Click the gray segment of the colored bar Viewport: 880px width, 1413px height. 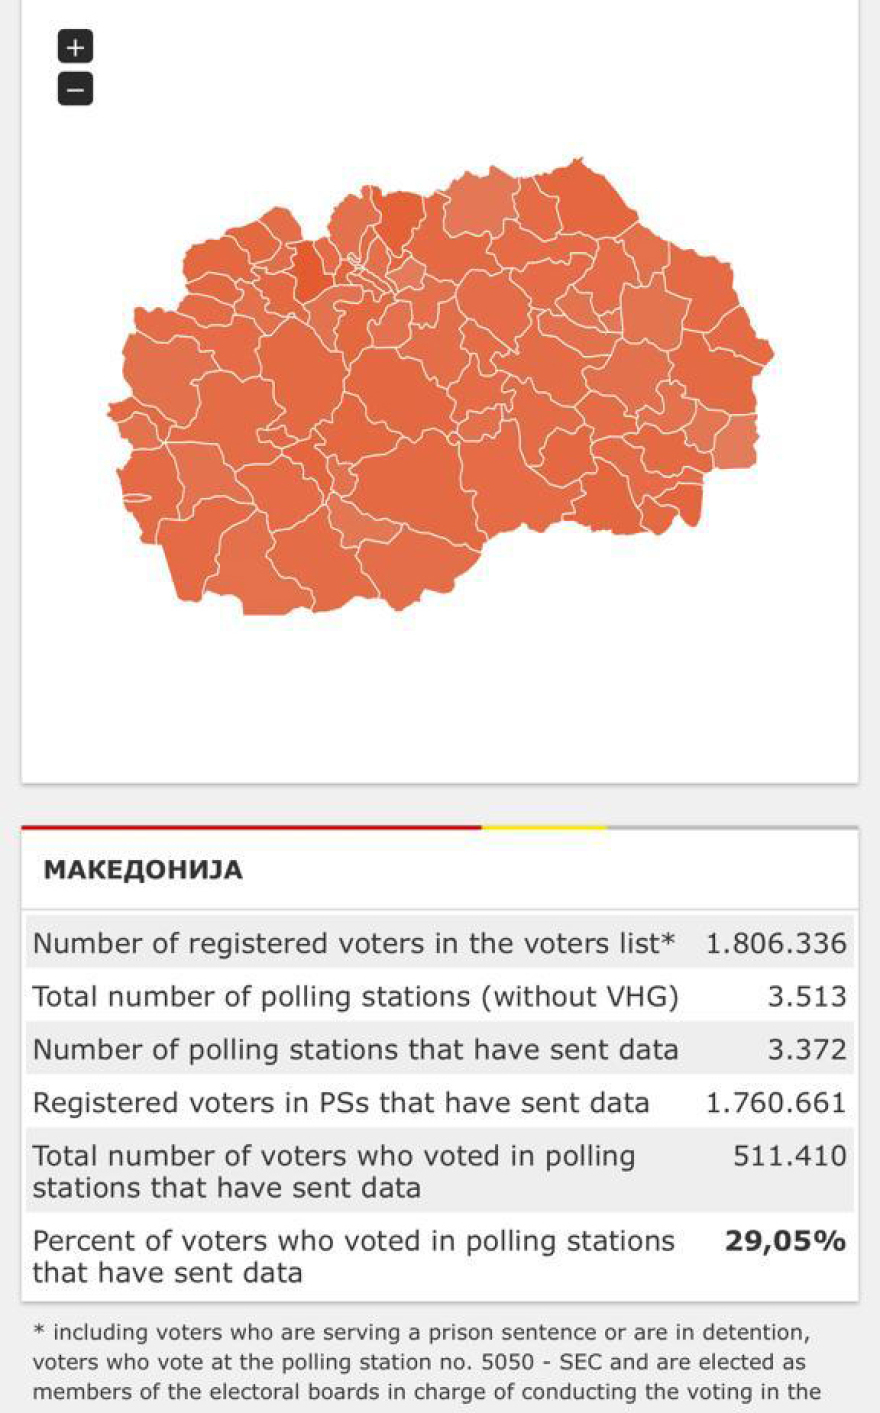pyautogui.click(x=732, y=827)
